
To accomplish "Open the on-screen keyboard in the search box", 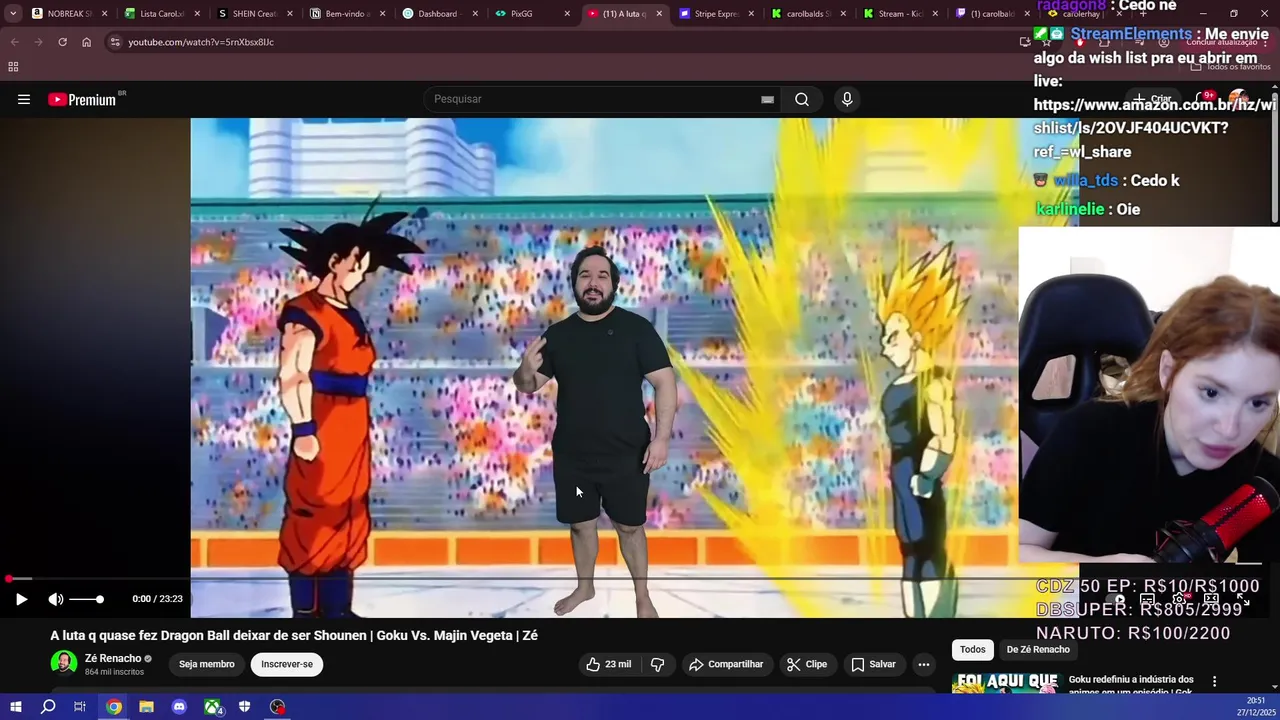I will coord(767,99).
